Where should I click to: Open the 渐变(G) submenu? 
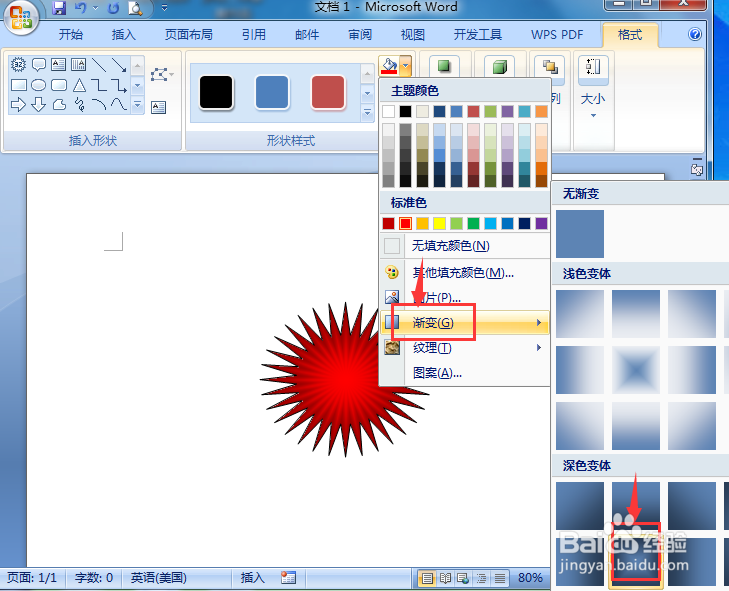pos(465,322)
